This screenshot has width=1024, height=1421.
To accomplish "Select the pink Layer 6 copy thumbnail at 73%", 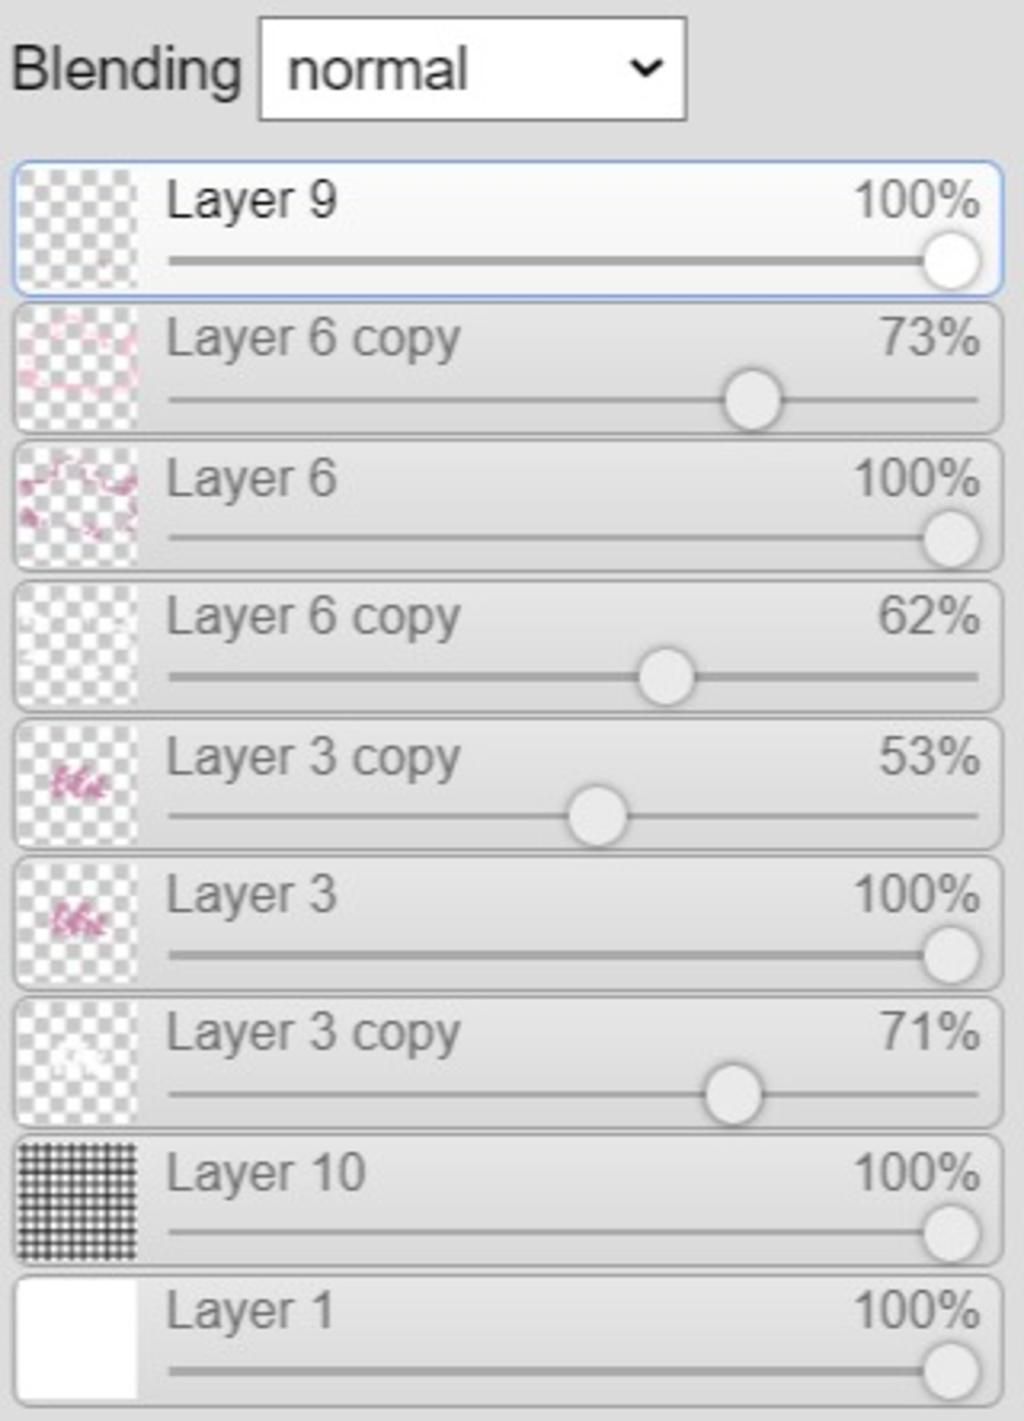I will 78,368.
